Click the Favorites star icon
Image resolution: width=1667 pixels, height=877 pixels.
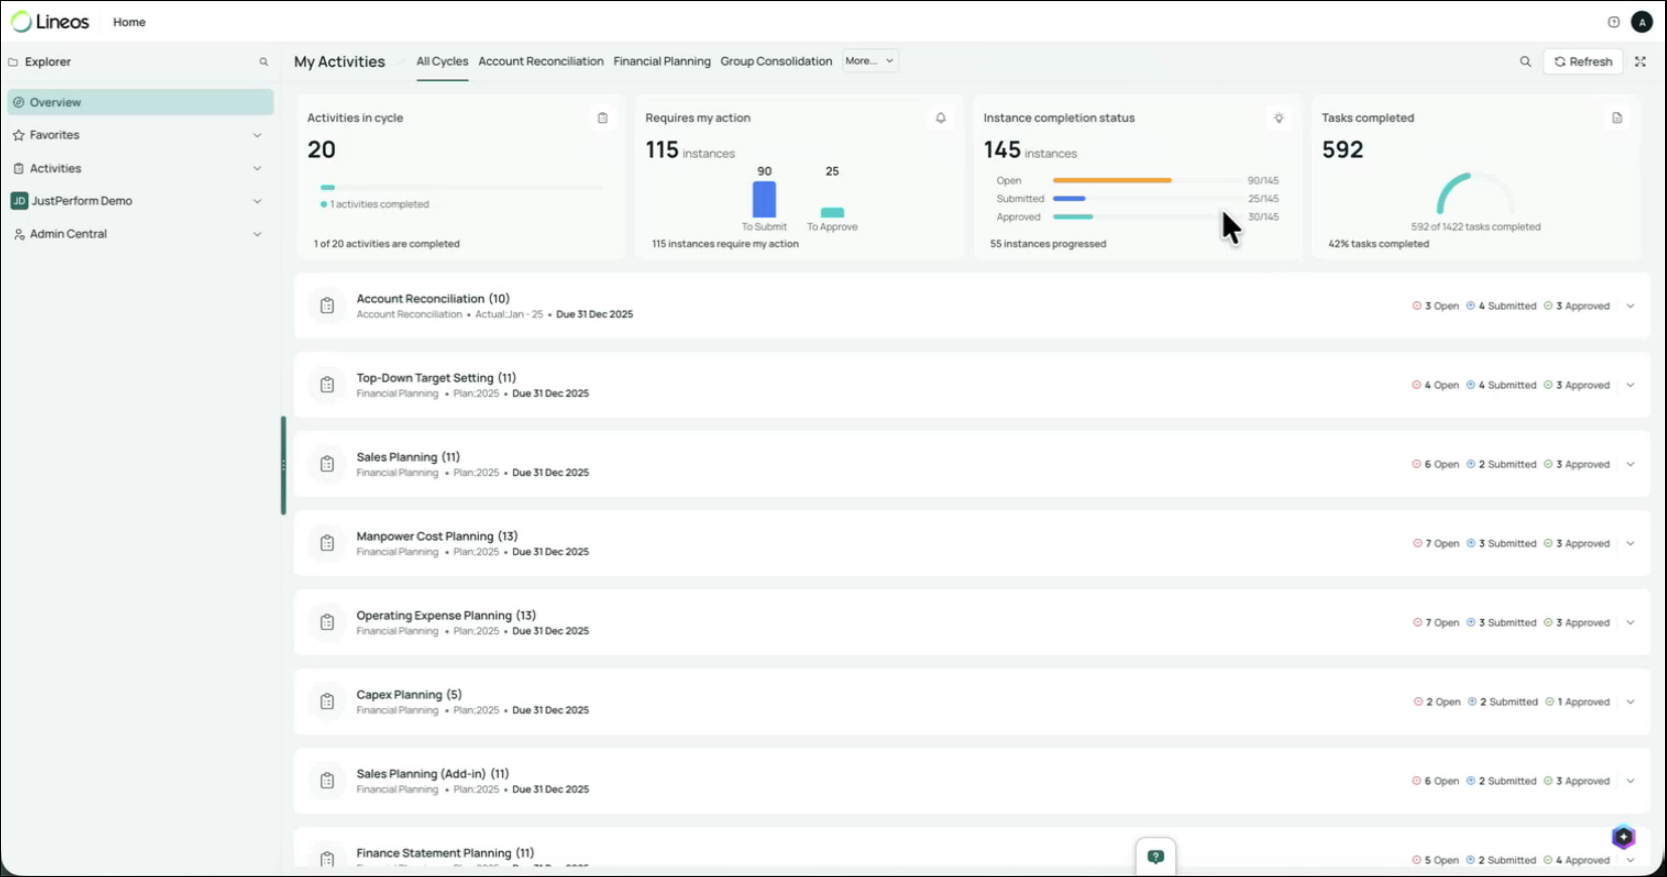coord(18,135)
